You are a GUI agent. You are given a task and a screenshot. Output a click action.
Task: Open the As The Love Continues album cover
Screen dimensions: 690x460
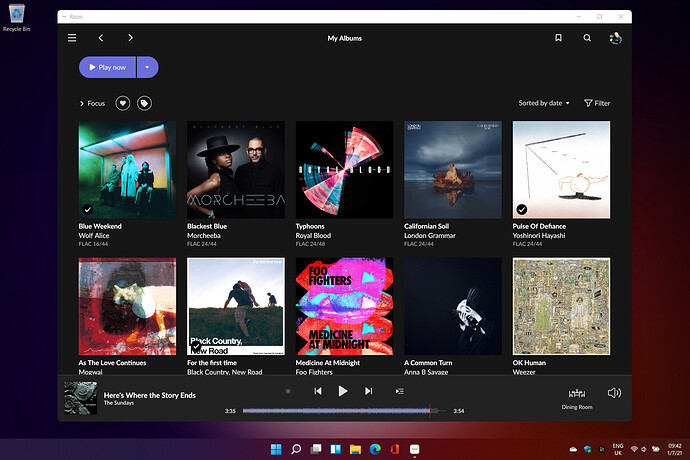click(x=127, y=306)
